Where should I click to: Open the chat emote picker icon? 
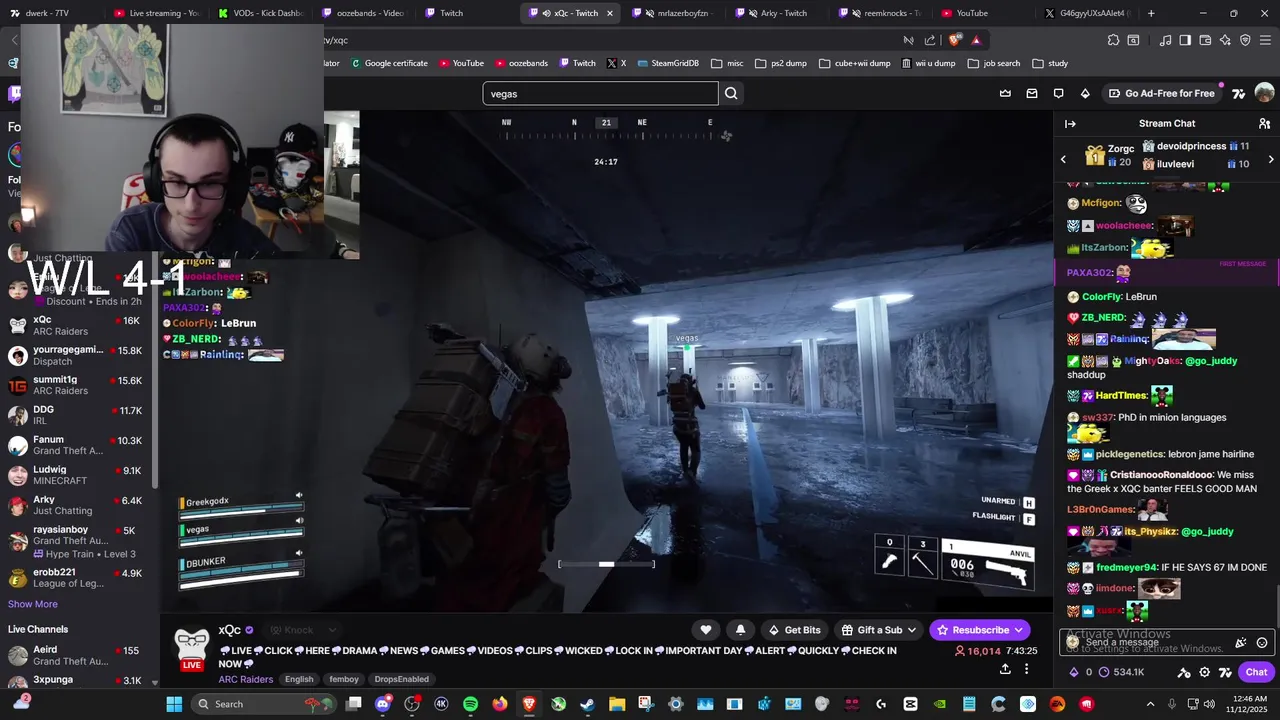[x=1262, y=643]
